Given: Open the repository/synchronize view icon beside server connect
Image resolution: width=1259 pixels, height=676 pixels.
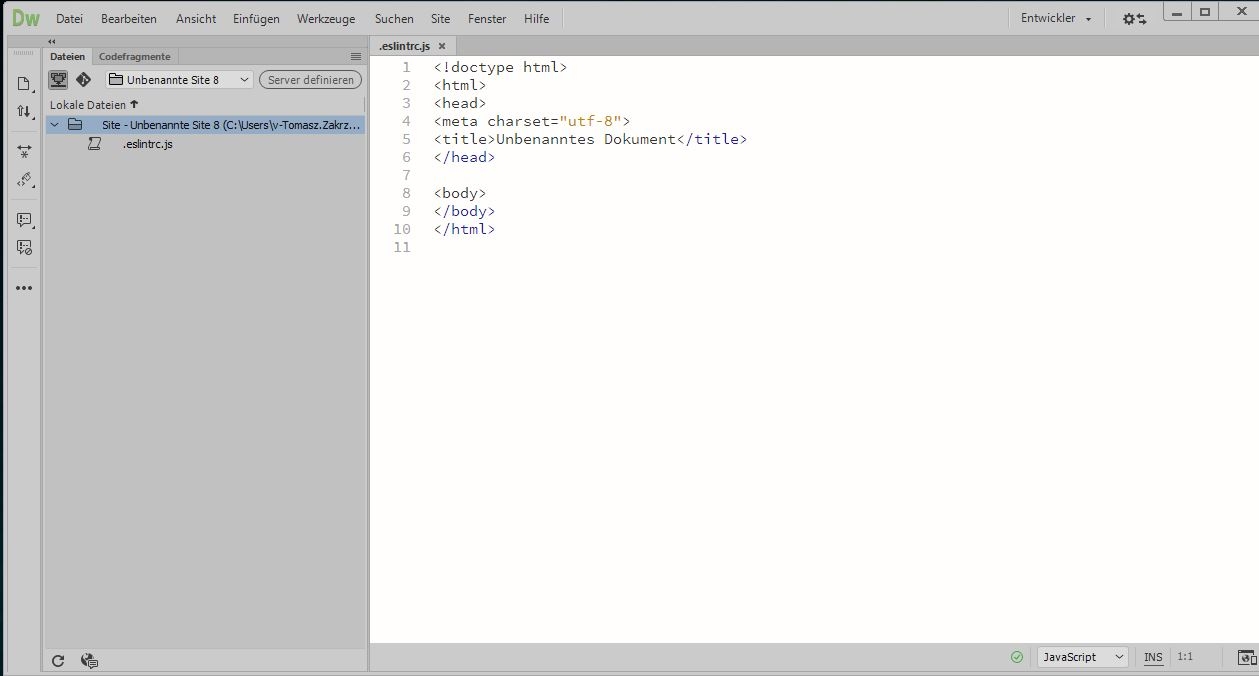Looking at the screenshot, I should (x=83, y=79).
